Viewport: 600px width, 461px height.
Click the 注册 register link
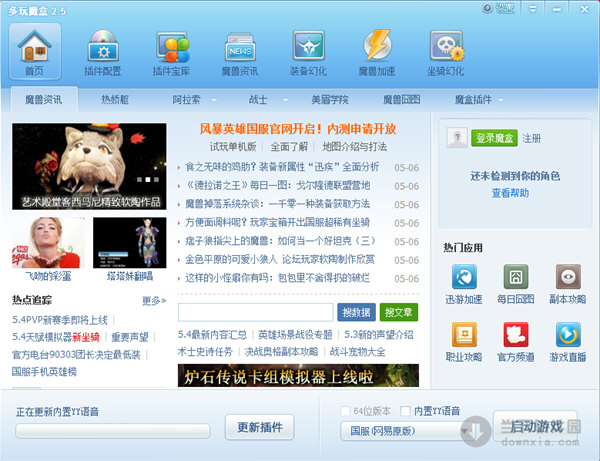532,138
